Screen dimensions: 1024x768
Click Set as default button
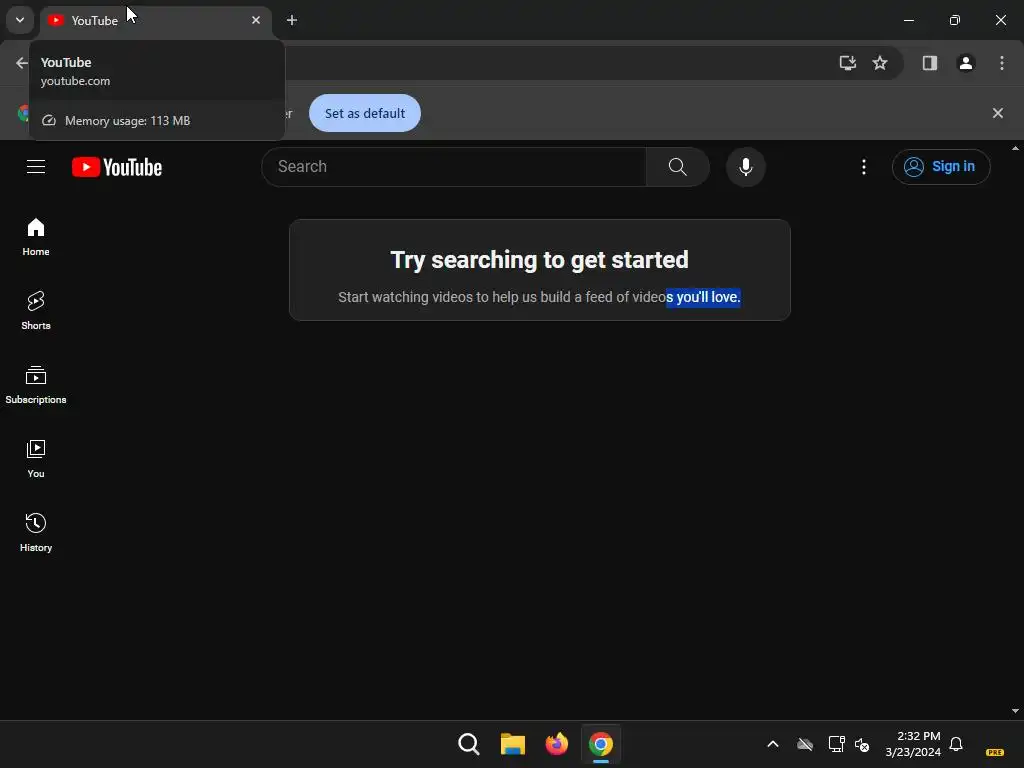[x=364, y=113]
